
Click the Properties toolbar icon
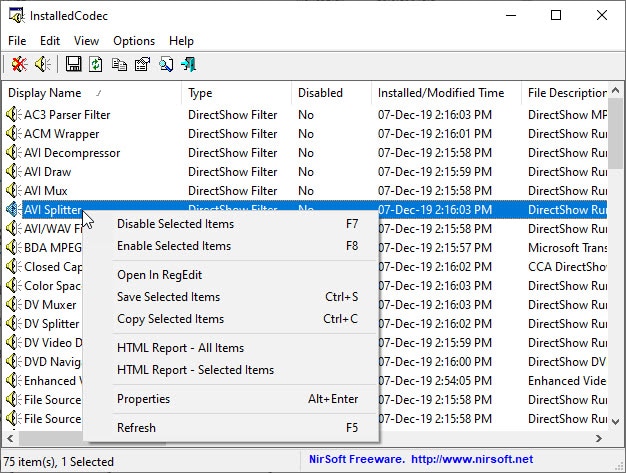pos(143,64)
